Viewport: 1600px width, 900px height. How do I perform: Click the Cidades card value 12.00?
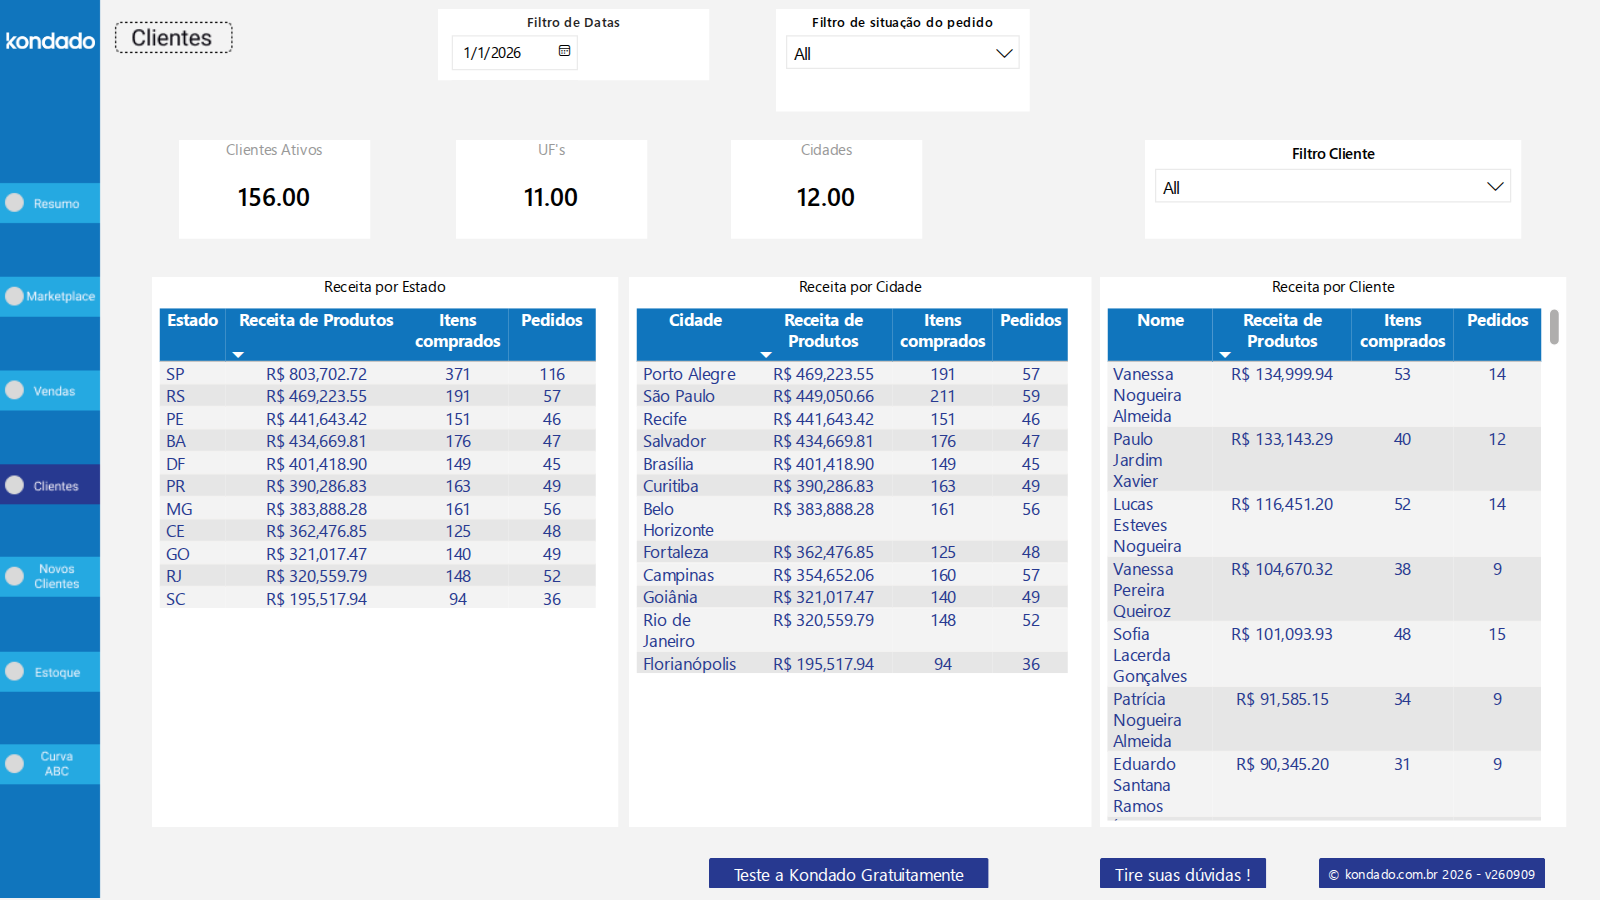tap(826, 197)
